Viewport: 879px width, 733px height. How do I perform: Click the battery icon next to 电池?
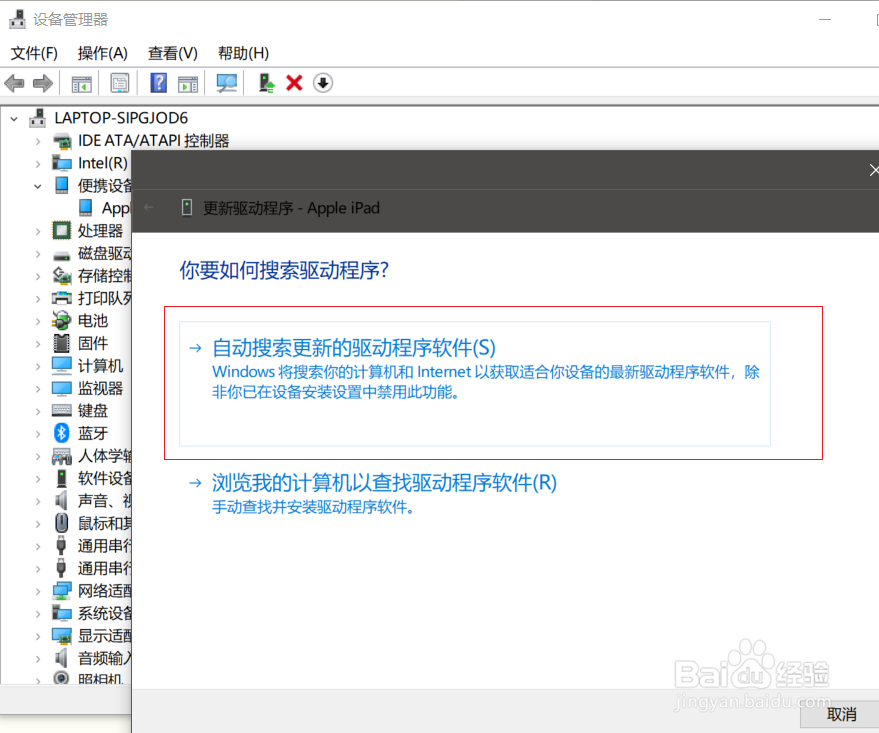tap(61, 320)
